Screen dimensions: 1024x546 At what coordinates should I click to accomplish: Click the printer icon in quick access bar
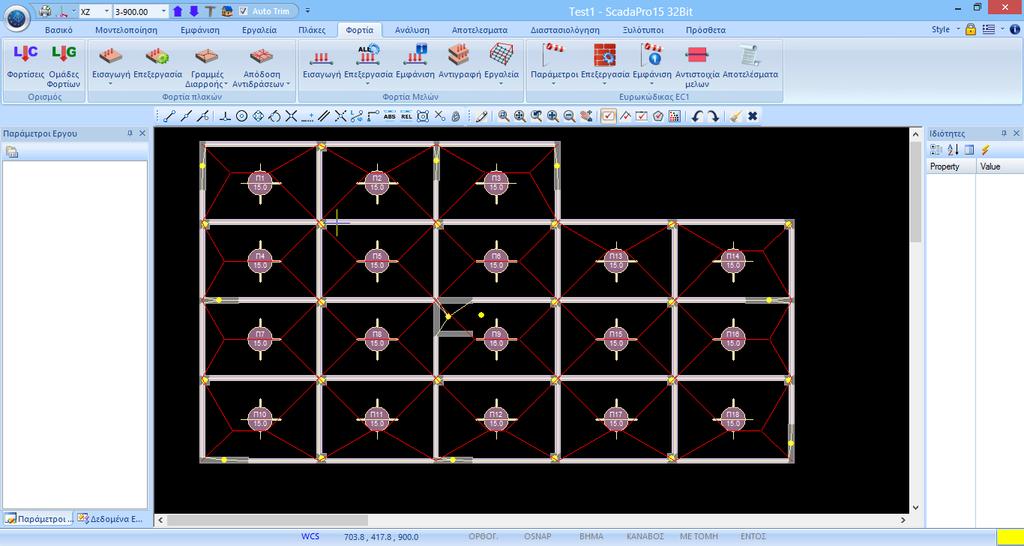[x=45, y=11]
